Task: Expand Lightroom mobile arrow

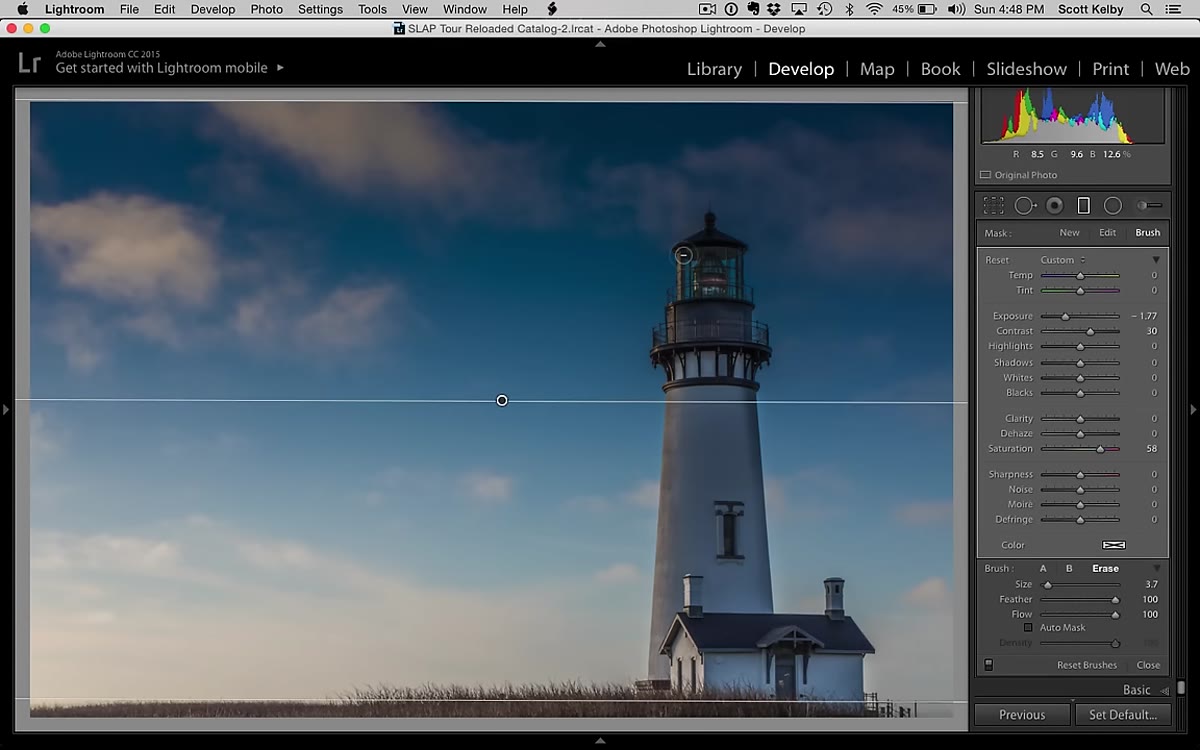Action: [x=280, y=68]
